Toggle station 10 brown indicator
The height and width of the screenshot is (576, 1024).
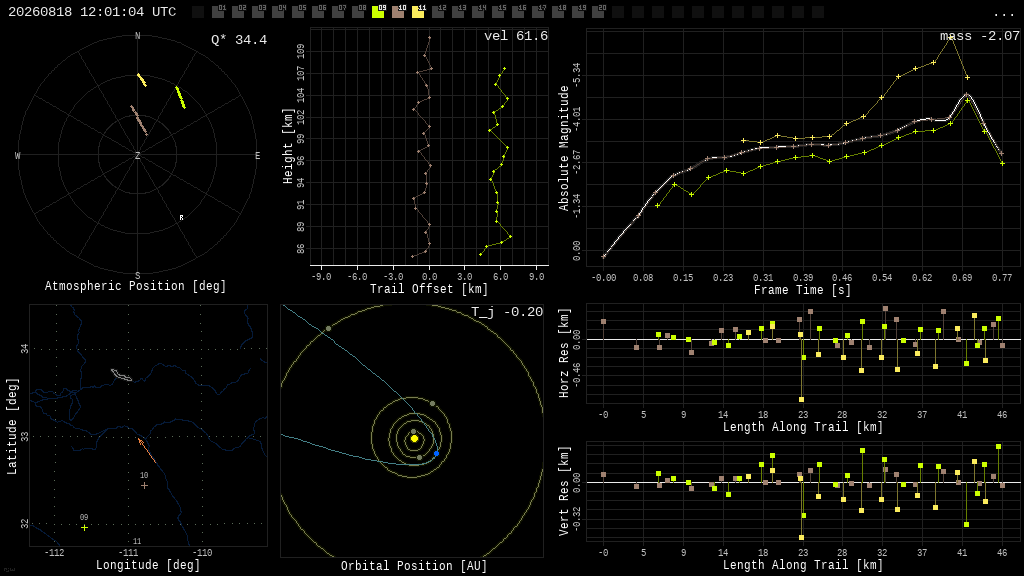pyautogui.click(x=398, y=12)
